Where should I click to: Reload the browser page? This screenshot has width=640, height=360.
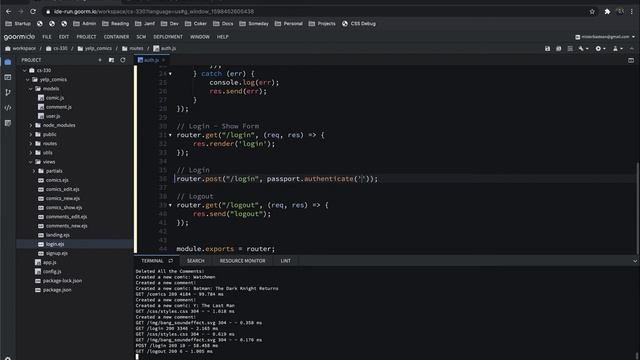[x=33, y=11]
